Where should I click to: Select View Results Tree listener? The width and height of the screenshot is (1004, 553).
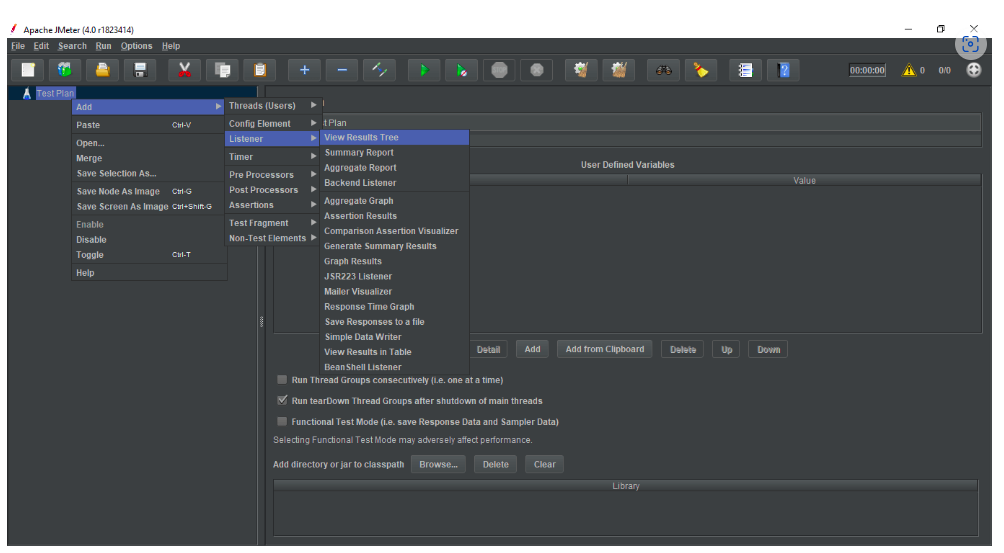[361, 138]
